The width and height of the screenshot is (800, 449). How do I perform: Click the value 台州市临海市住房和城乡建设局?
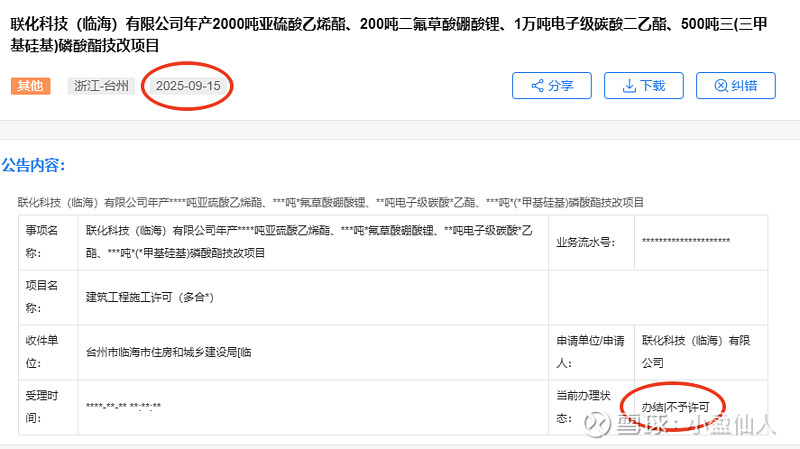tap(168, 352)
